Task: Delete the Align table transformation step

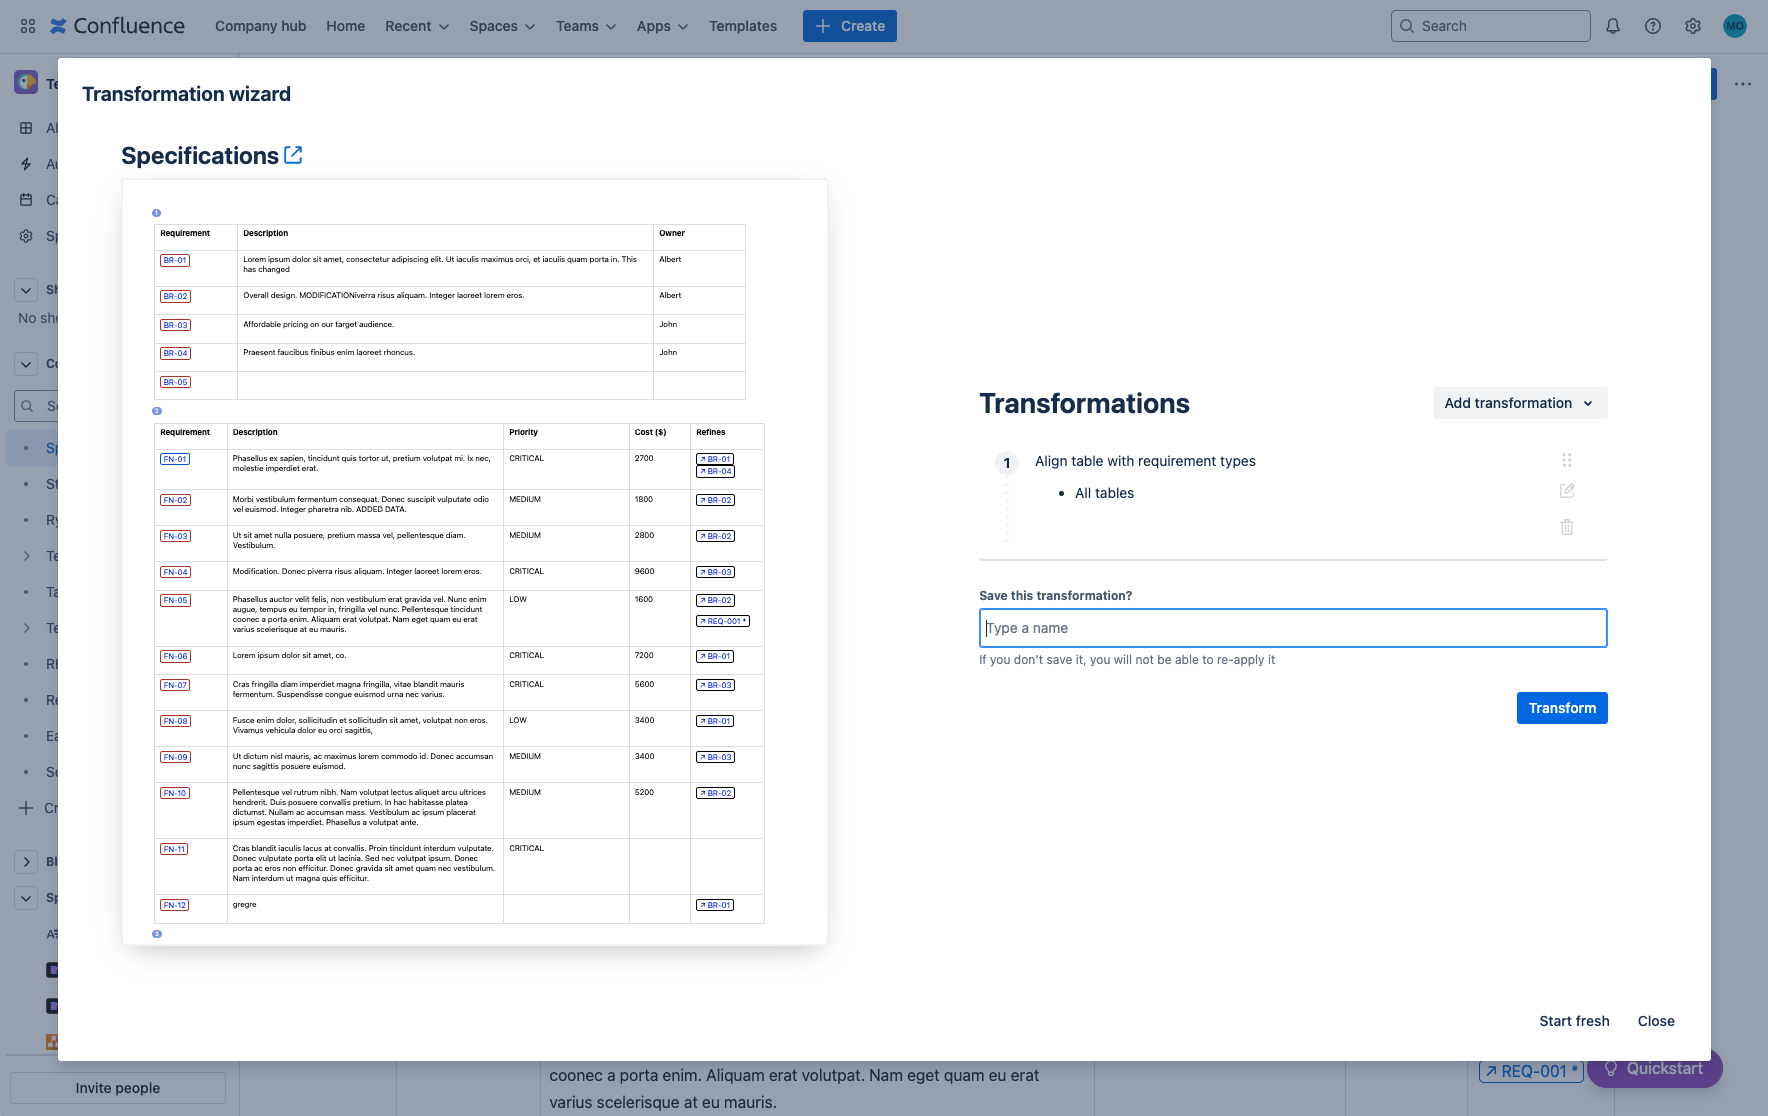Action: (1566, 527)
